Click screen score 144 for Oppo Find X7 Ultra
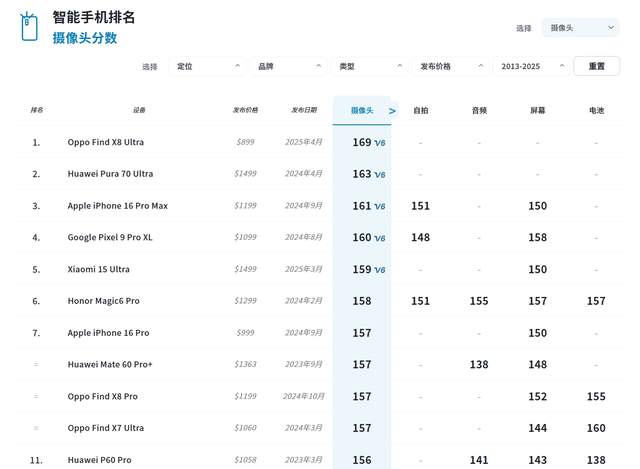The height and width of the screenshot is (469, 640). (x=538, y=428)
